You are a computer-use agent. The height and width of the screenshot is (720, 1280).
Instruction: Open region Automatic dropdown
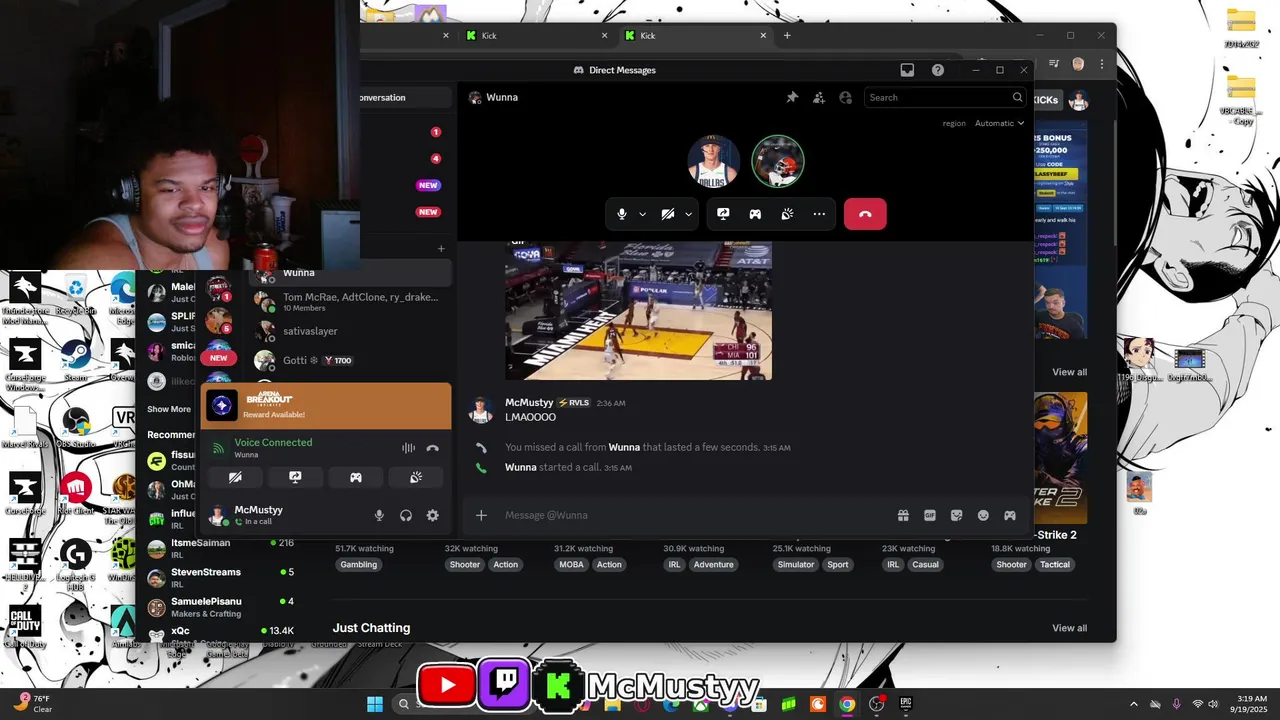1000,123
